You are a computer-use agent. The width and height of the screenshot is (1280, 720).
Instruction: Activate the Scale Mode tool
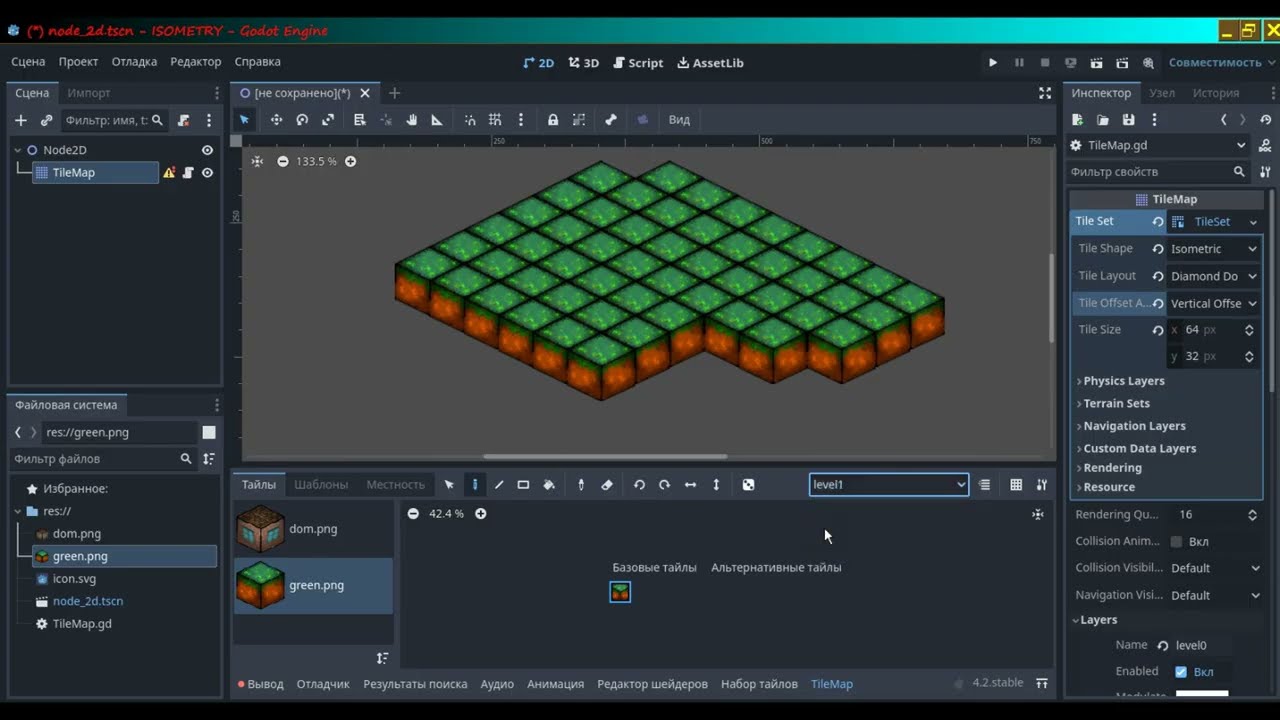(328, 119)
